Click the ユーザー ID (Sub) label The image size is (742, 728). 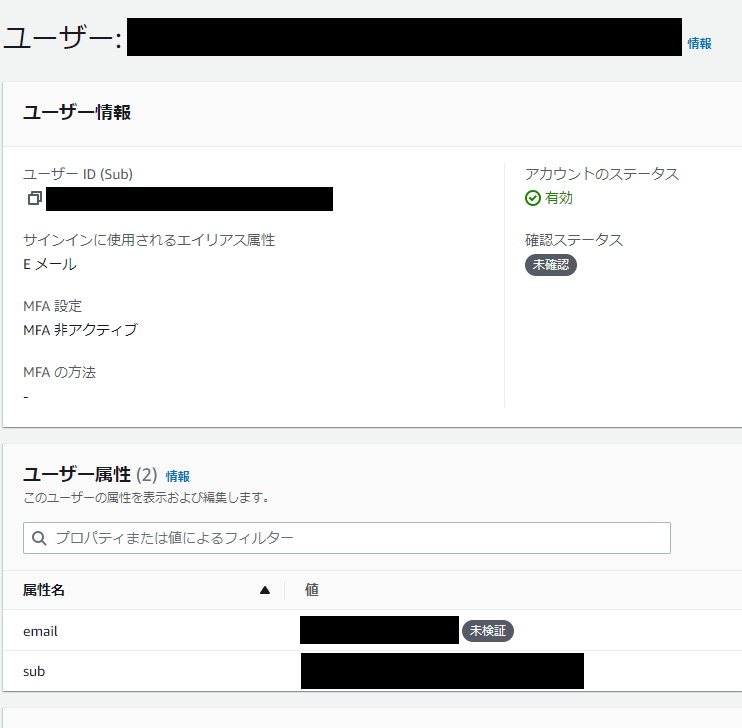pos(78,174)
